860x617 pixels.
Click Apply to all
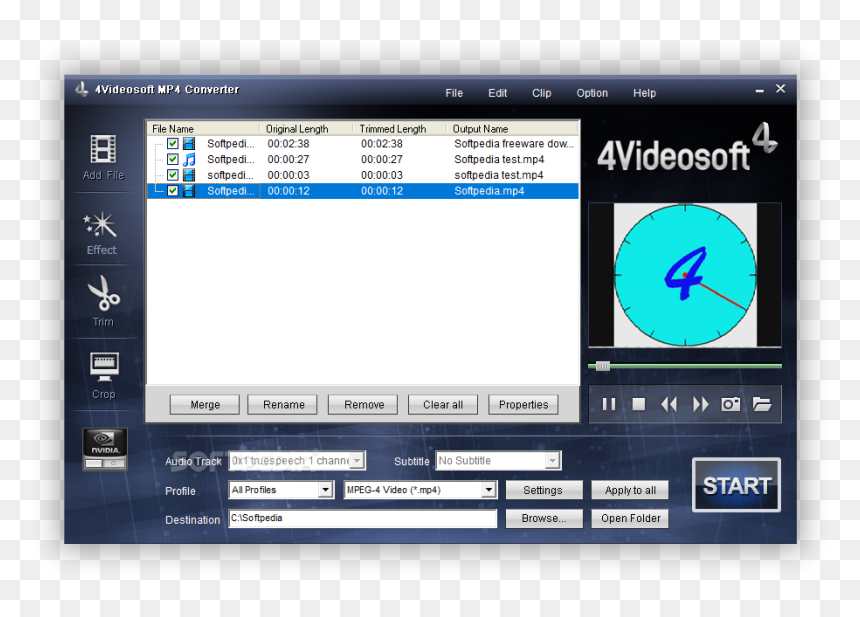(630, 490)
